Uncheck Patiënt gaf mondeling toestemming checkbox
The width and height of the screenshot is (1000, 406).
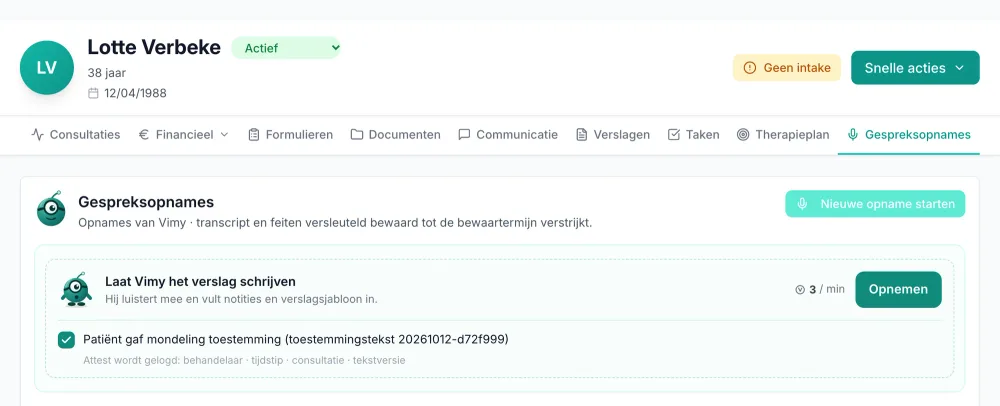[66, 340]
